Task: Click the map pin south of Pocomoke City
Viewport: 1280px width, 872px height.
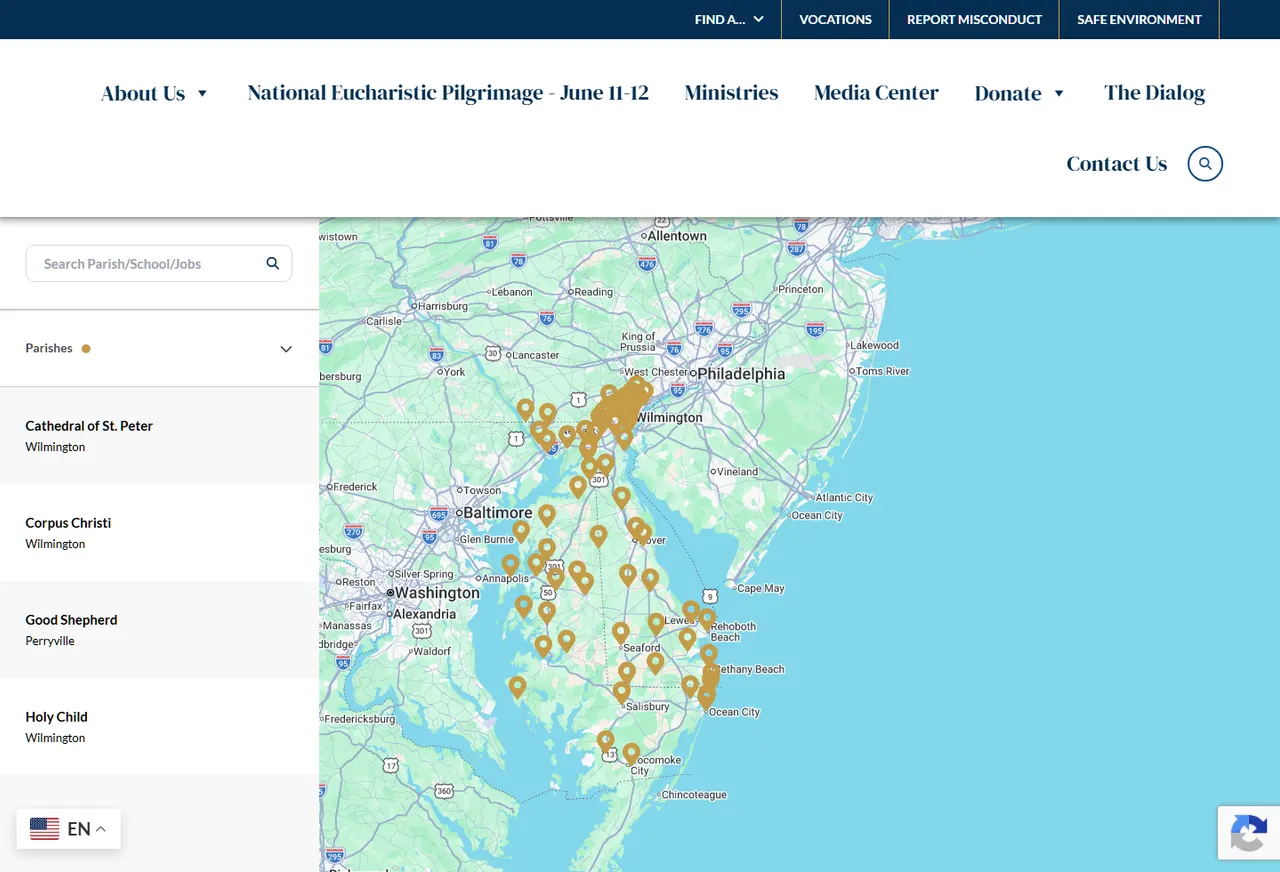Action: 631,753
